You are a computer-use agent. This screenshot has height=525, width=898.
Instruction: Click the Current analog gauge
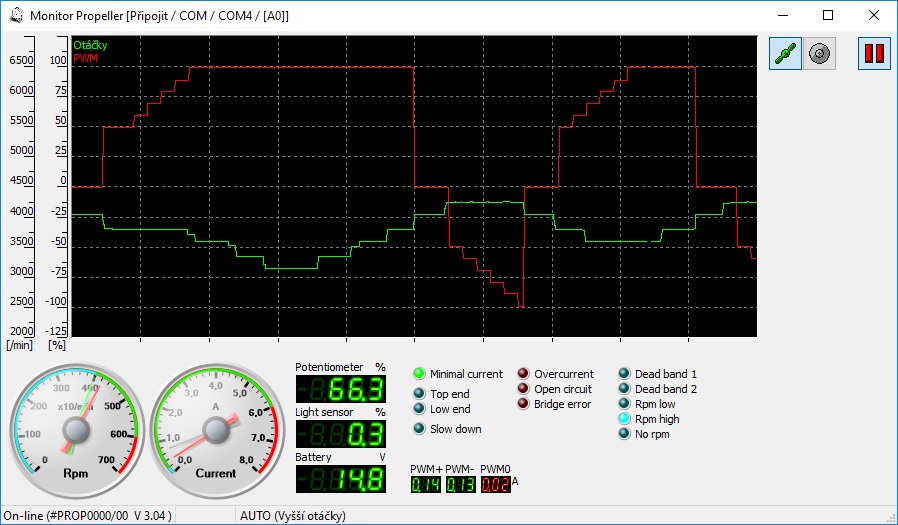click(216, 431)
